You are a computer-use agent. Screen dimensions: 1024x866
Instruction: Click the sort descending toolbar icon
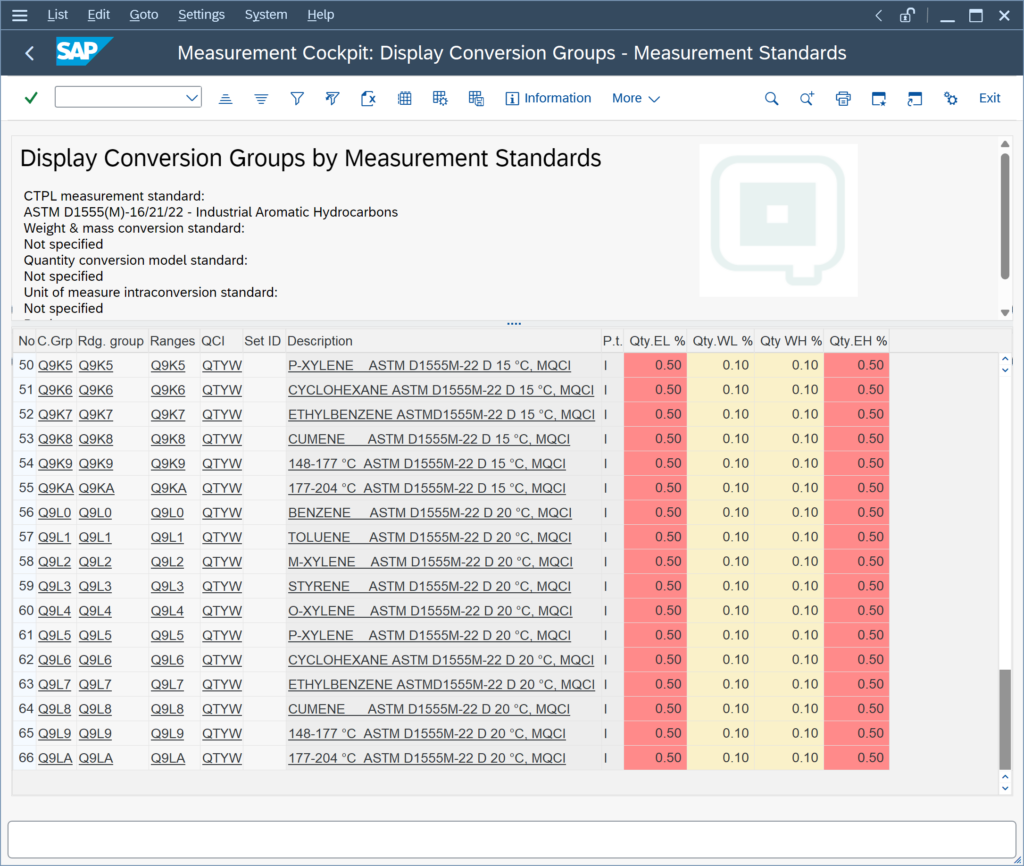coord(261,99)
